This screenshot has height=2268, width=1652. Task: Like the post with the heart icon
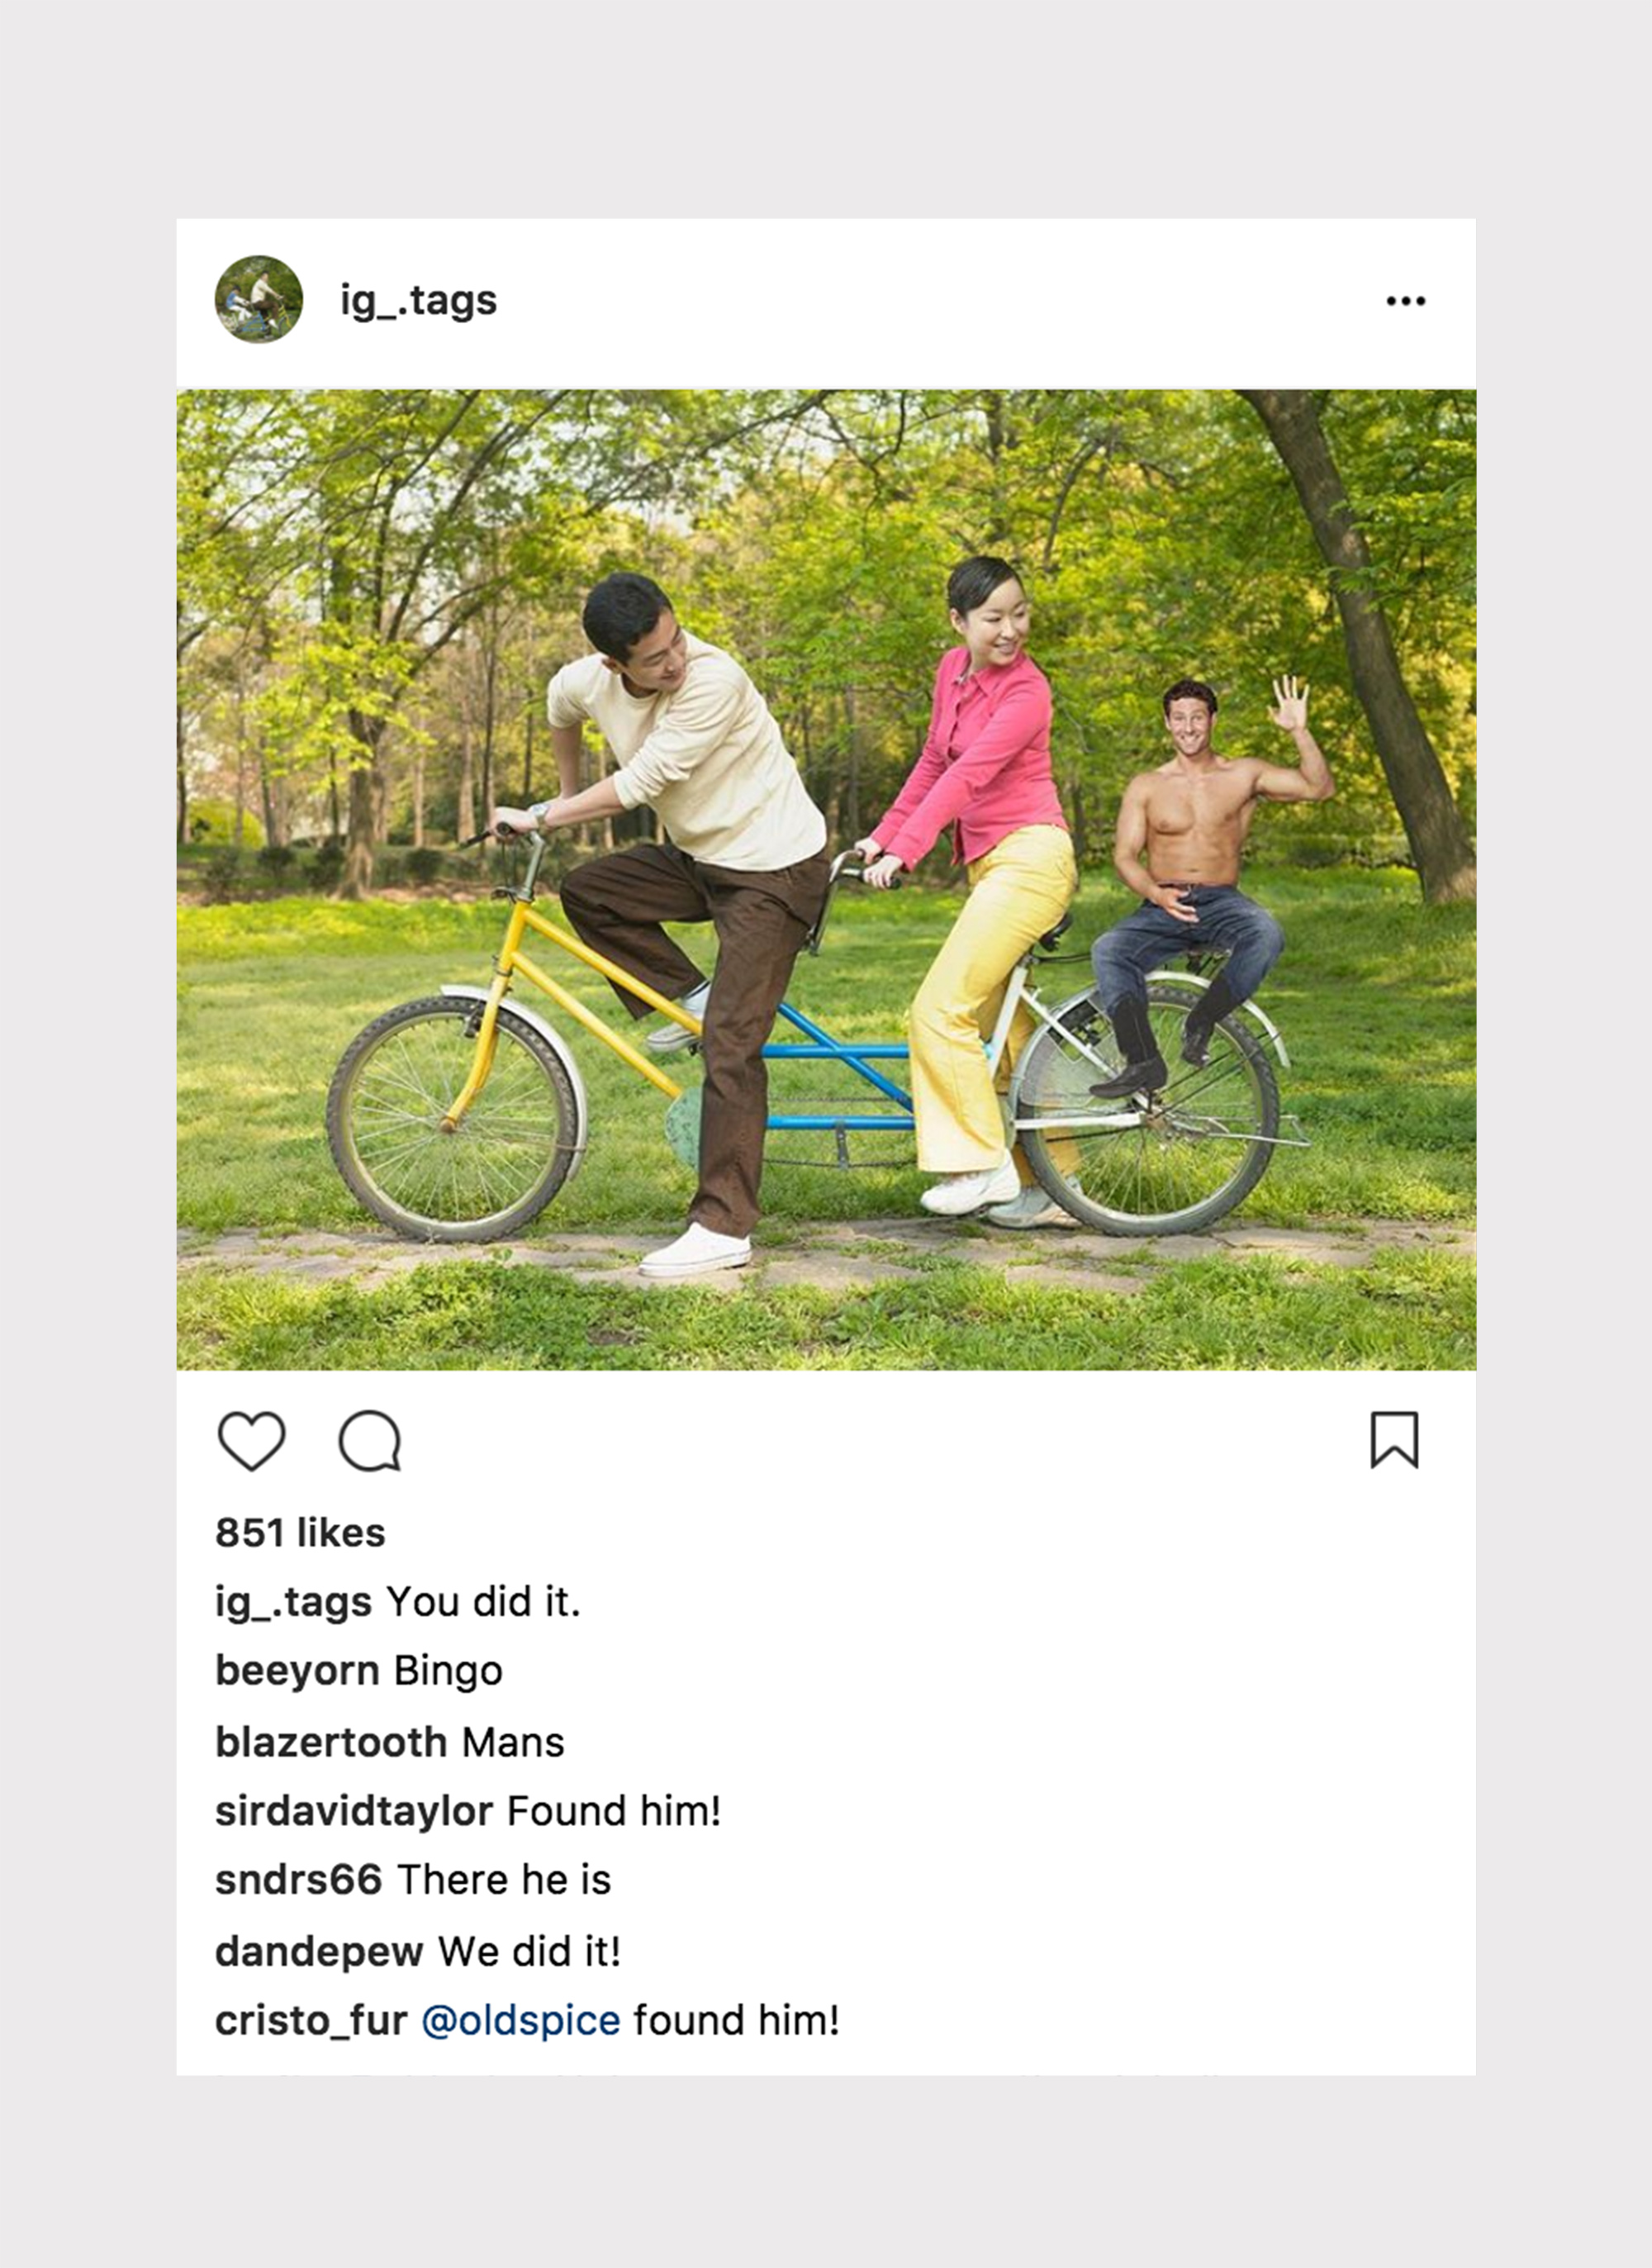point(252,1441)
